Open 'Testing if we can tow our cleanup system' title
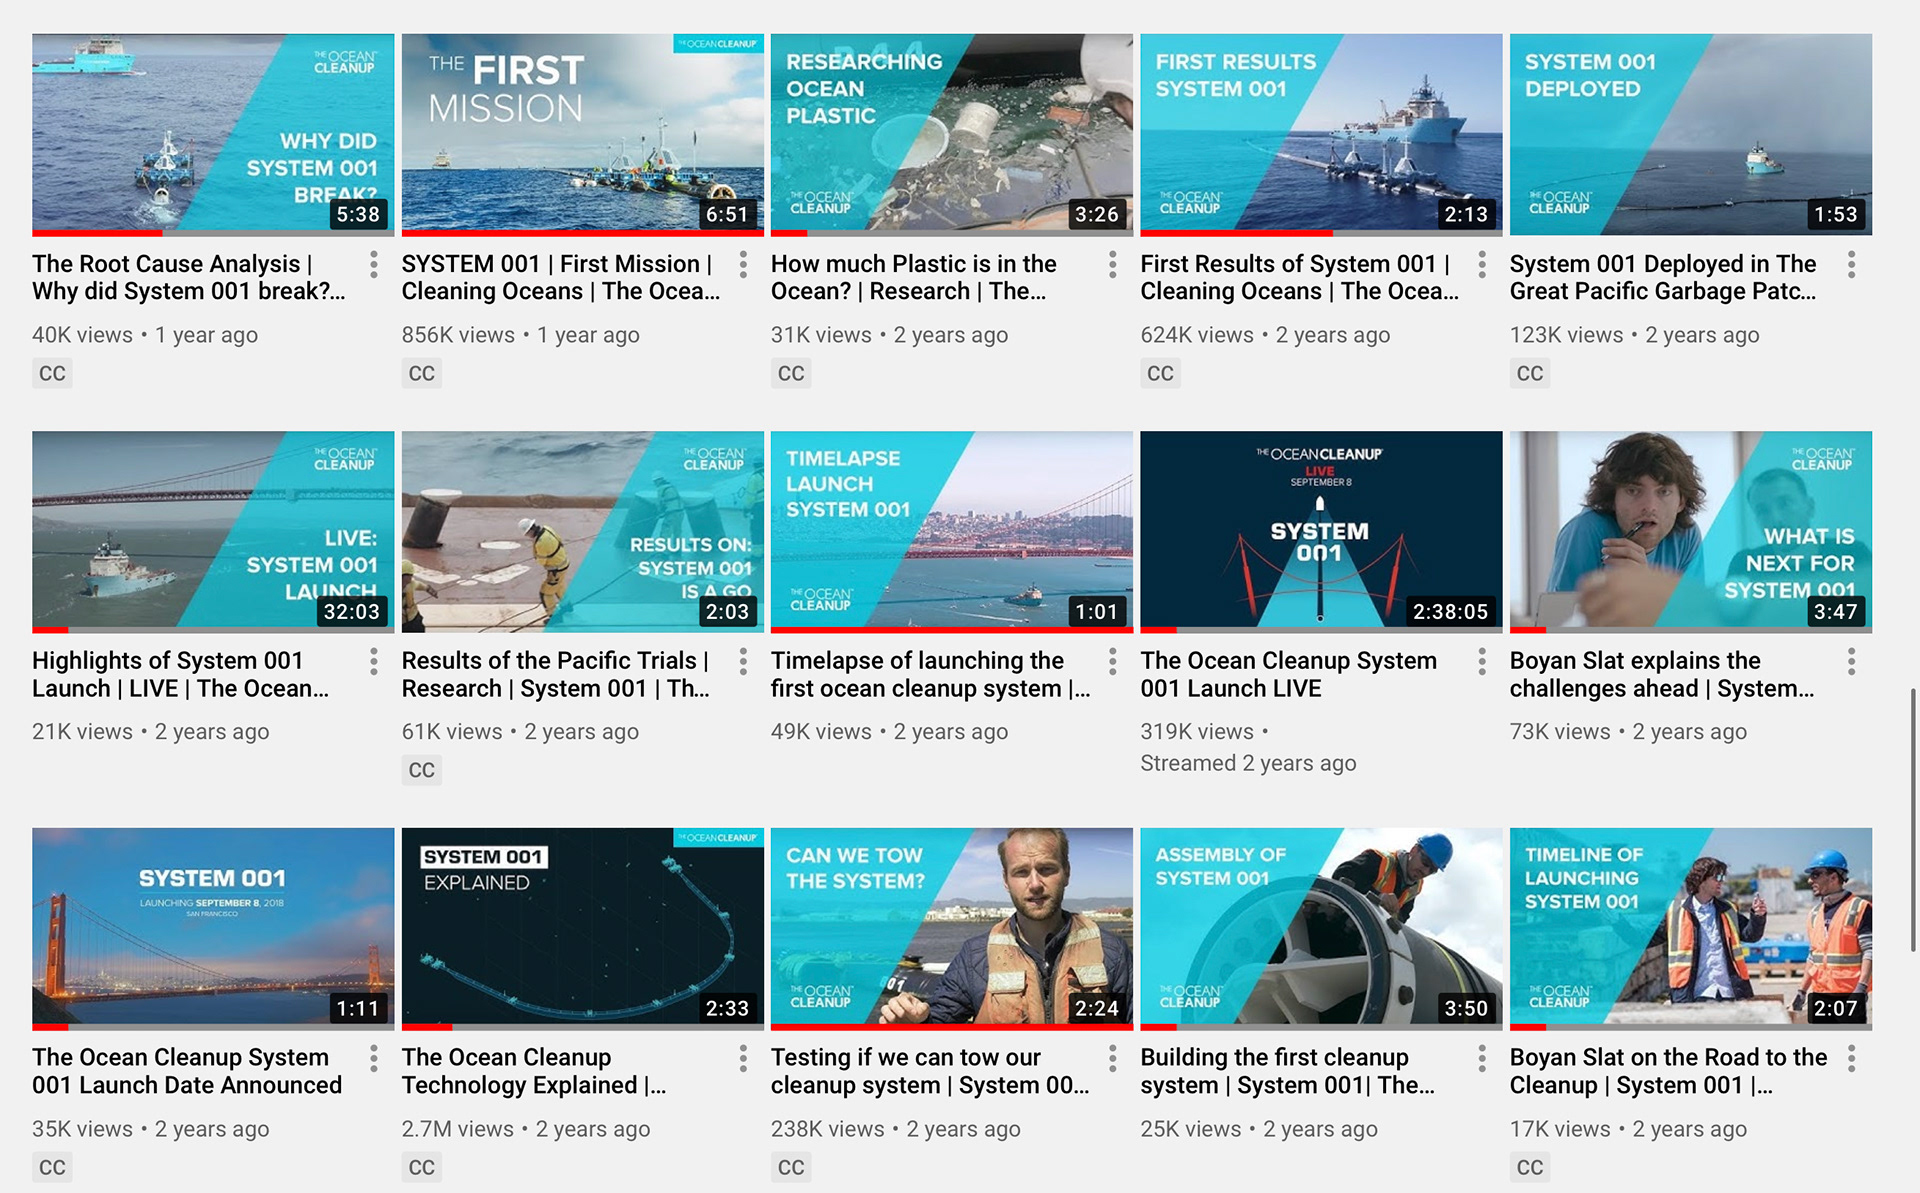The width and height of the screenshot is (1920, 1193). coord(930,1072)
